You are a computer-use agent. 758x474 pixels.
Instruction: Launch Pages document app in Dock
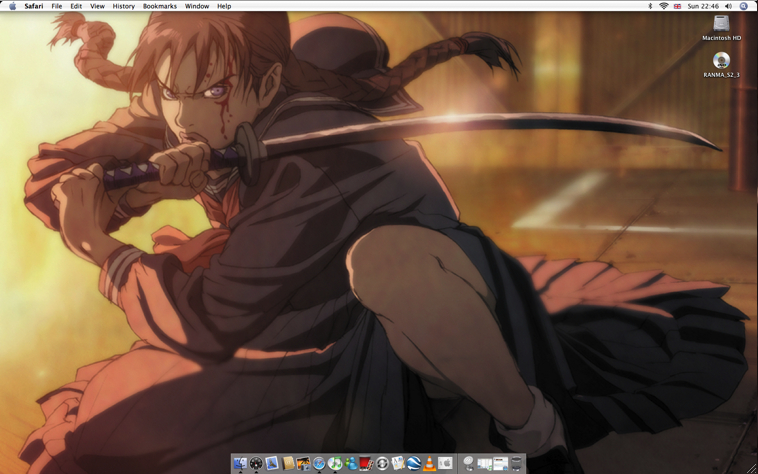(398, 464)
